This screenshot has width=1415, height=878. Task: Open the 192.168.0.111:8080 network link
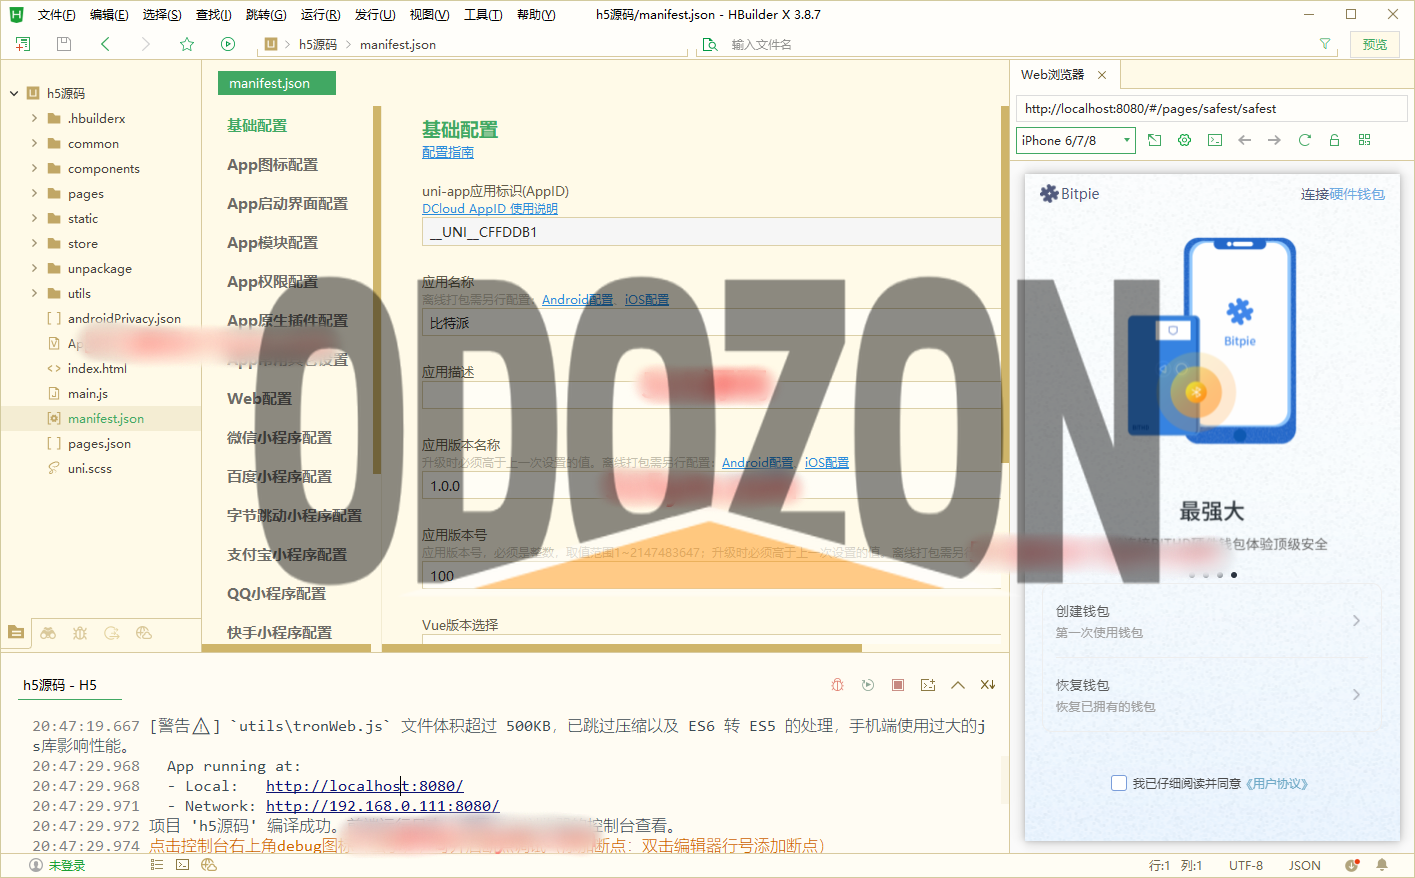[x=382, y=806]
